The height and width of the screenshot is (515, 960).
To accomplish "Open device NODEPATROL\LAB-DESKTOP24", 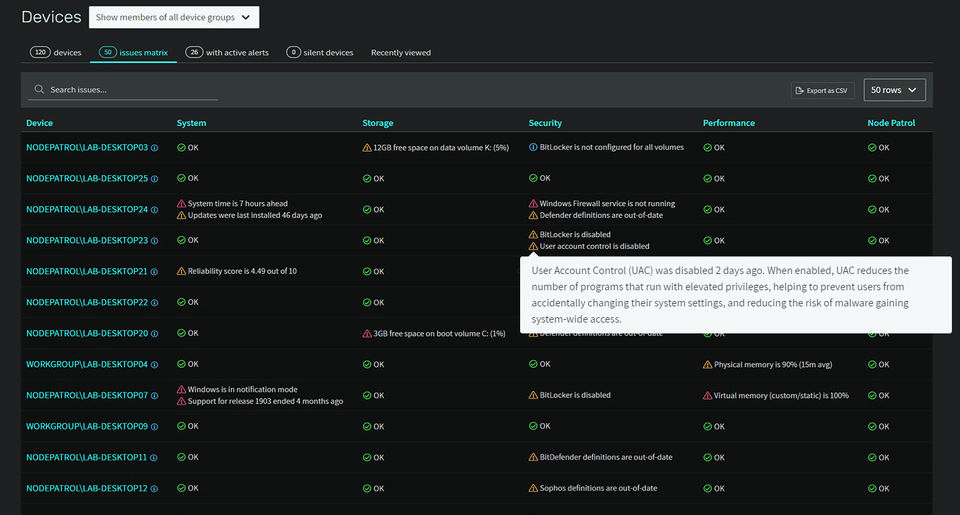I will 87,209.
